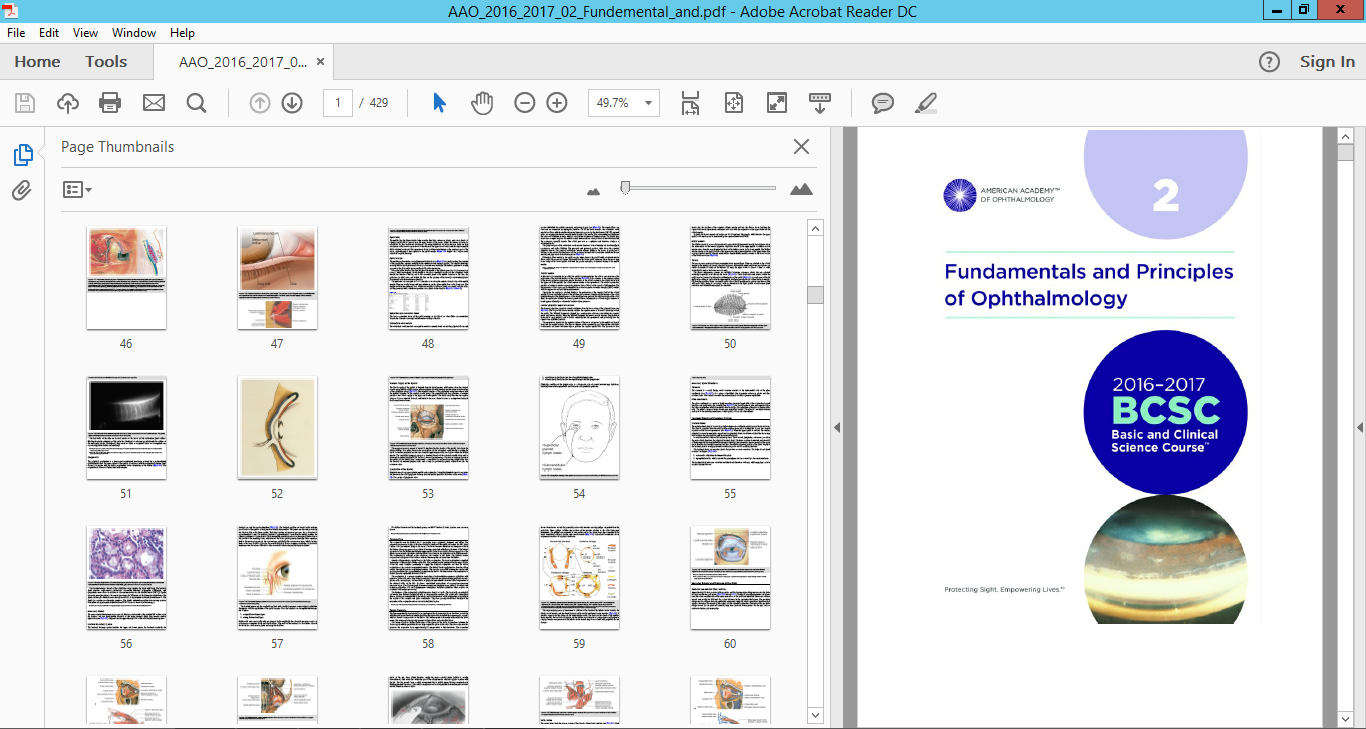This screenshot has width=1366, height=729.
Task: Open the Help question mark icon
Action: point(1269,62)
